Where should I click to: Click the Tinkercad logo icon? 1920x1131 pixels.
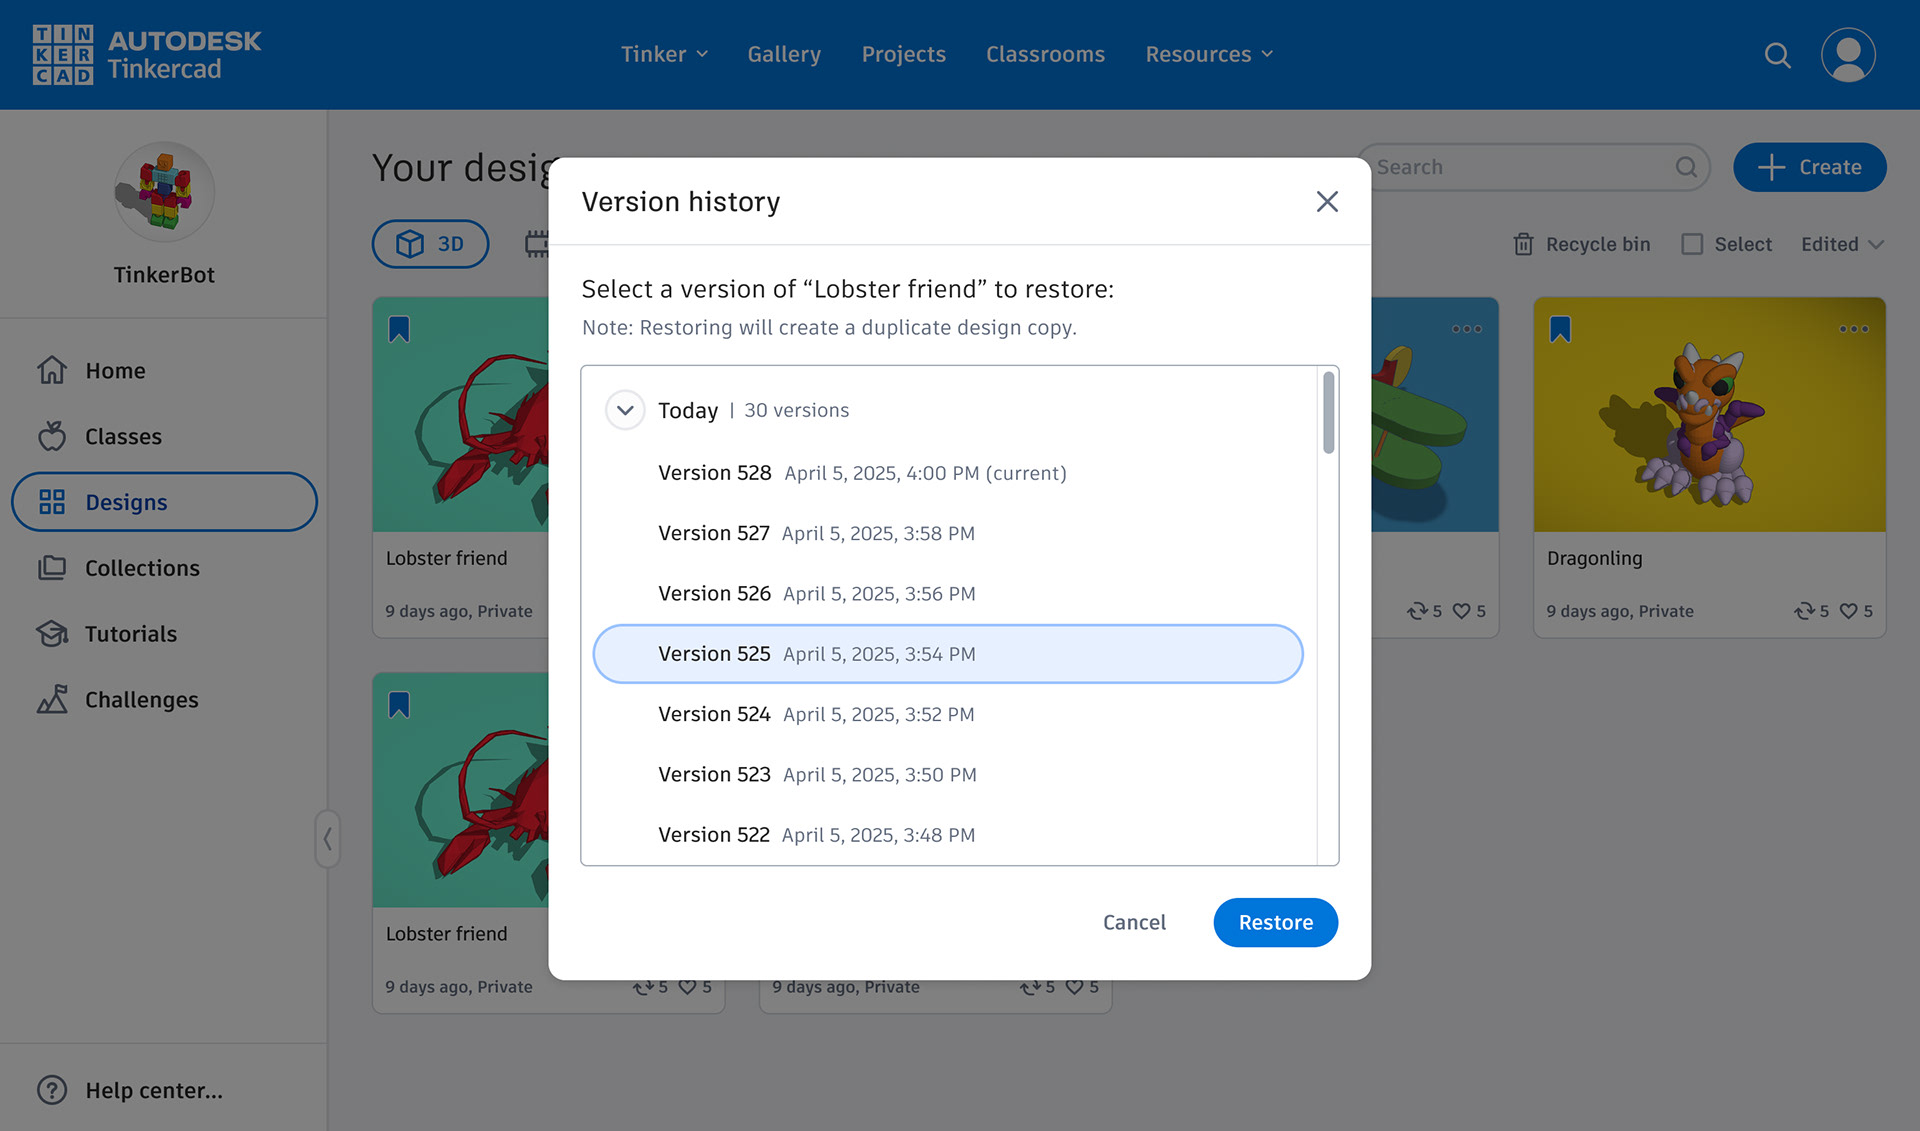63,54
